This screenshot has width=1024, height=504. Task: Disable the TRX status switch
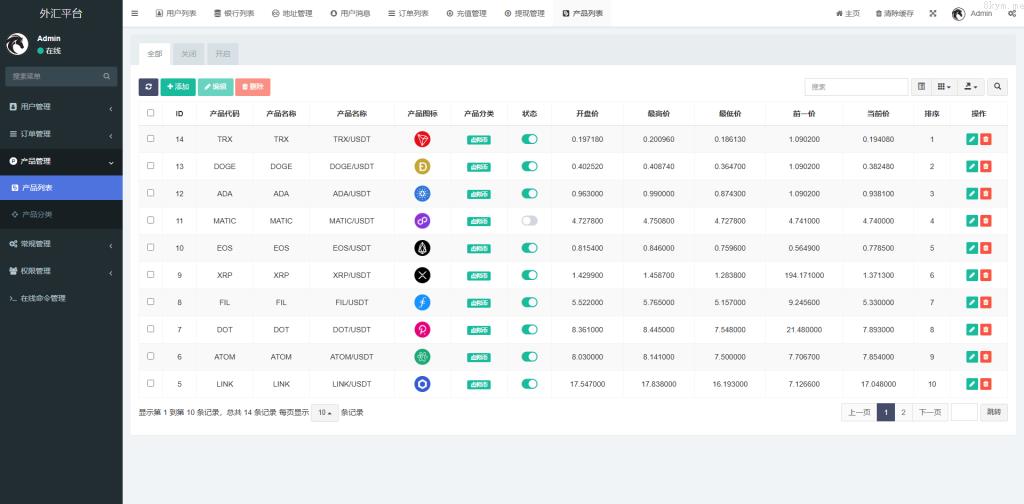pos(529,139)
